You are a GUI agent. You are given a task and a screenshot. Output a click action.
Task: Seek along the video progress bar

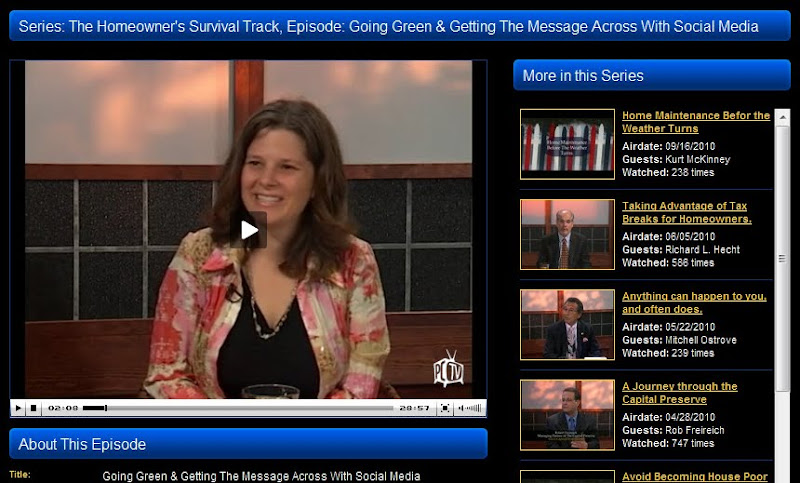tap(238, 408)
